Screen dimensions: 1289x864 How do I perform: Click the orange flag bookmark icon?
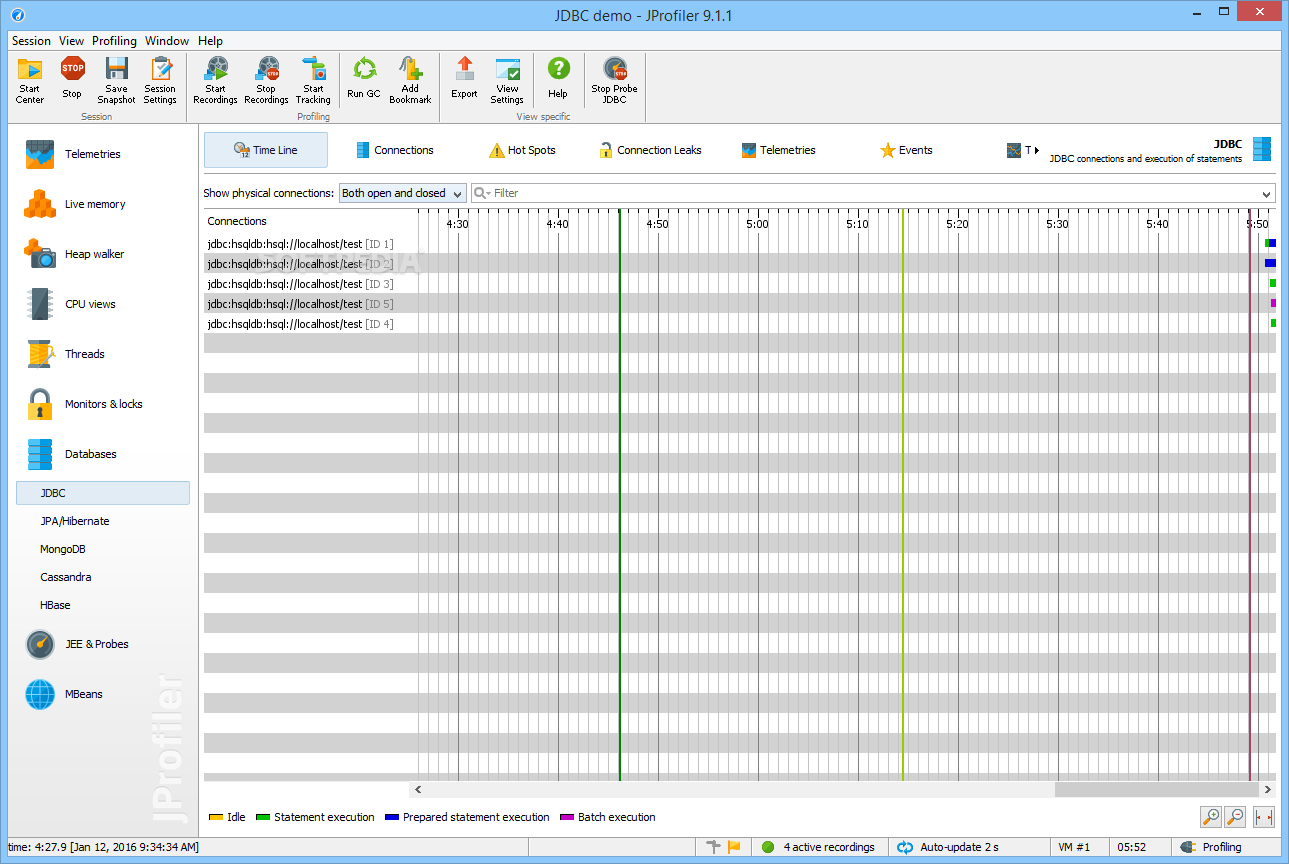[x=734, y=847]
